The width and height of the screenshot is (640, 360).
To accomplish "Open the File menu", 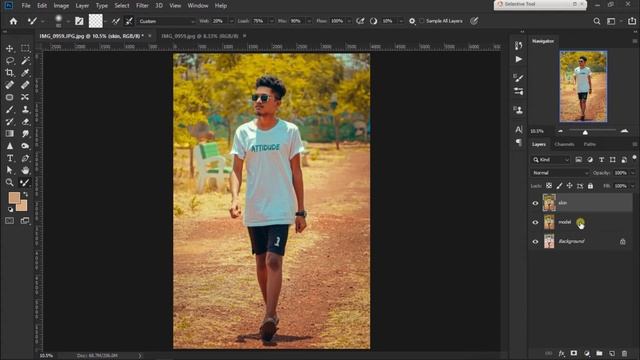I will point(26,6).
